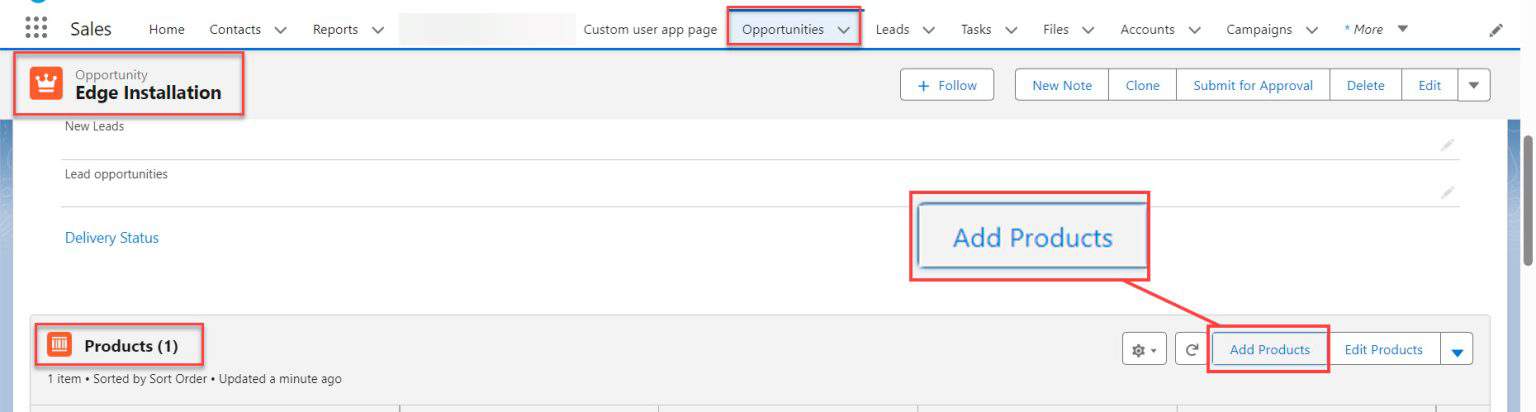Click the New Leads field label
Image resolution: width=1536 pixels, height=412 pixels.
(95, 126)
